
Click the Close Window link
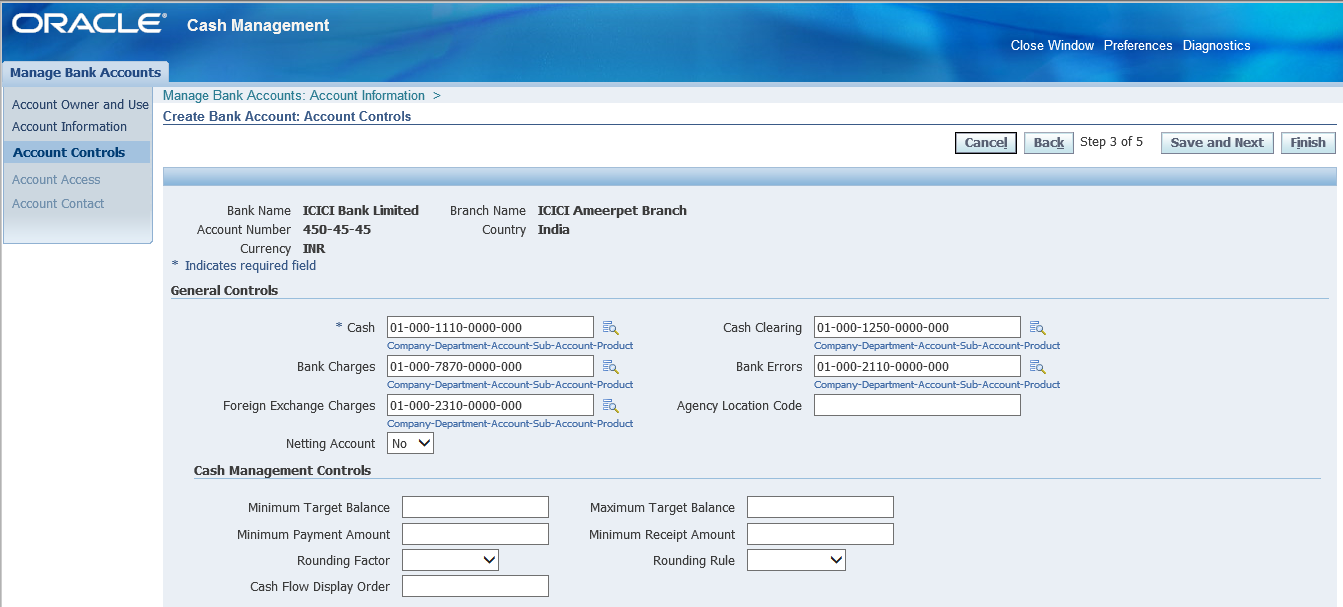click(1052, 45)
